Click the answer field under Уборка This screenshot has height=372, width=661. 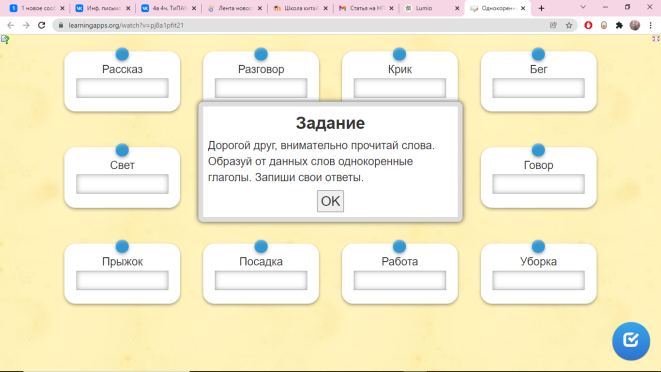pyautogui.click(x=538, y=280)
